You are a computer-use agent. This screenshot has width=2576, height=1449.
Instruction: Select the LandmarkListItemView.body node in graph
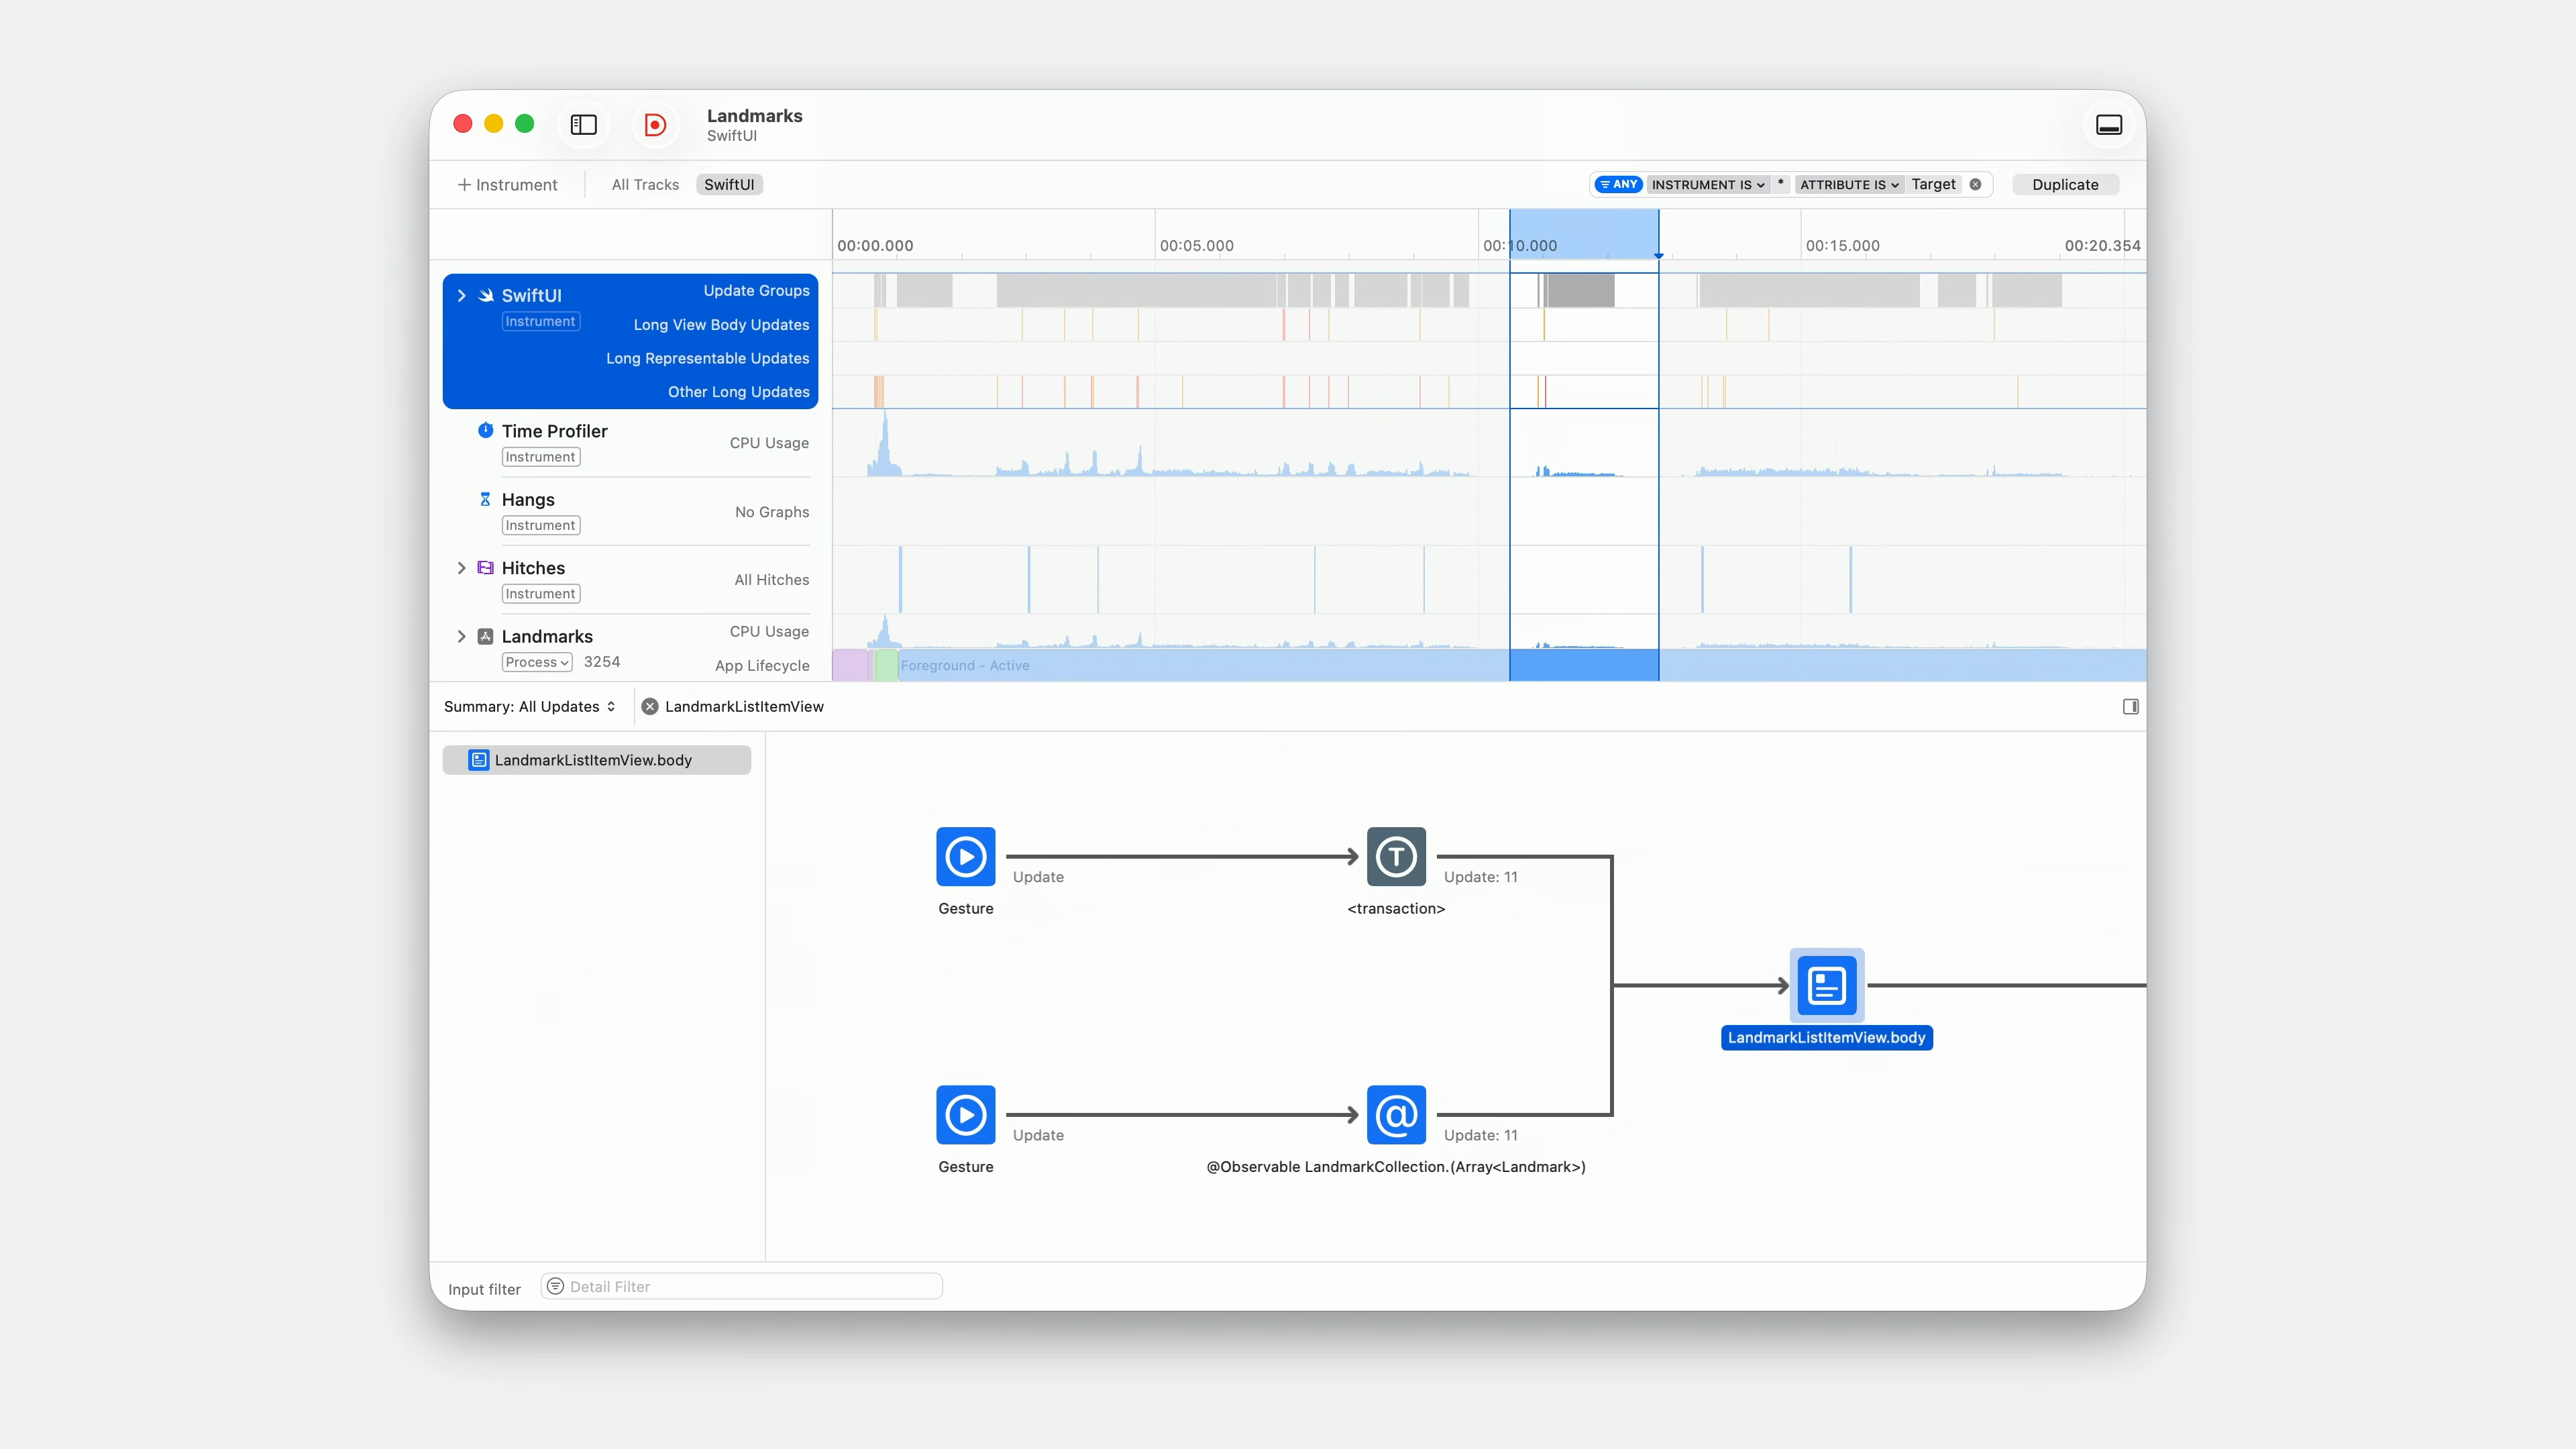pos(1826,985)
